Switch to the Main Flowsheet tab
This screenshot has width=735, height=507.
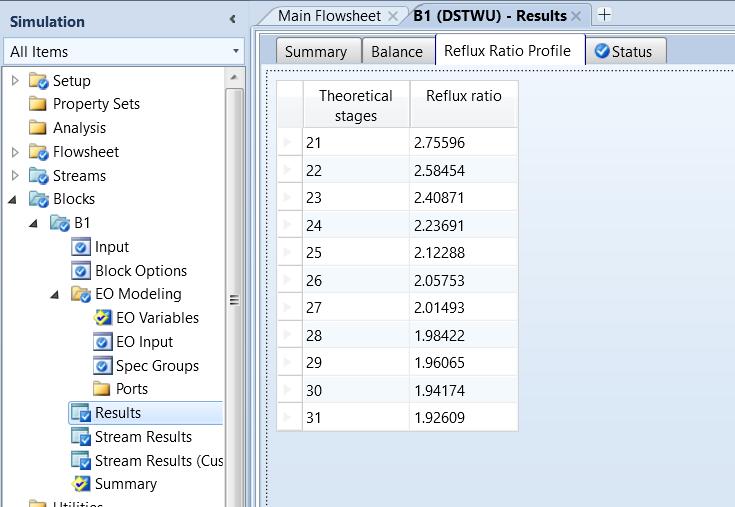[x=329, y=15]
